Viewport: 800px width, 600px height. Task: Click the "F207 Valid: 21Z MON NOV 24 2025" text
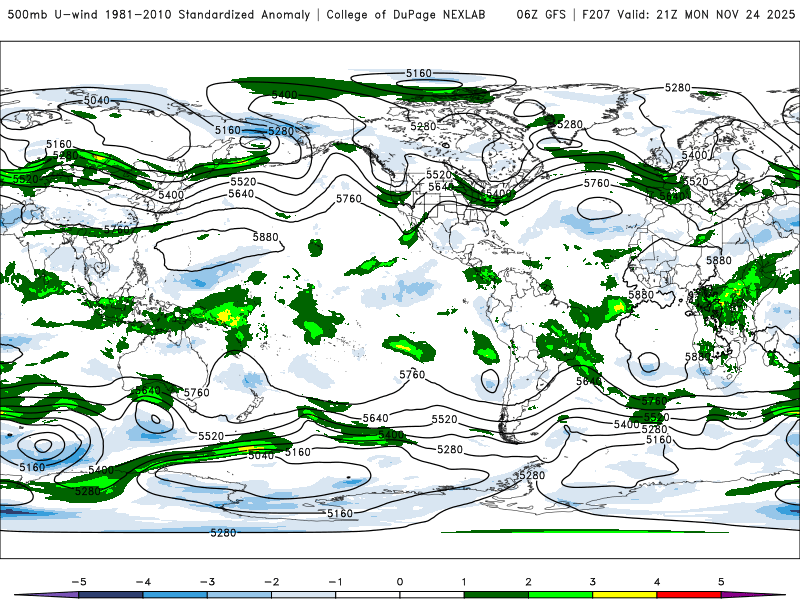pyautogui.click(x=688, y=14)
